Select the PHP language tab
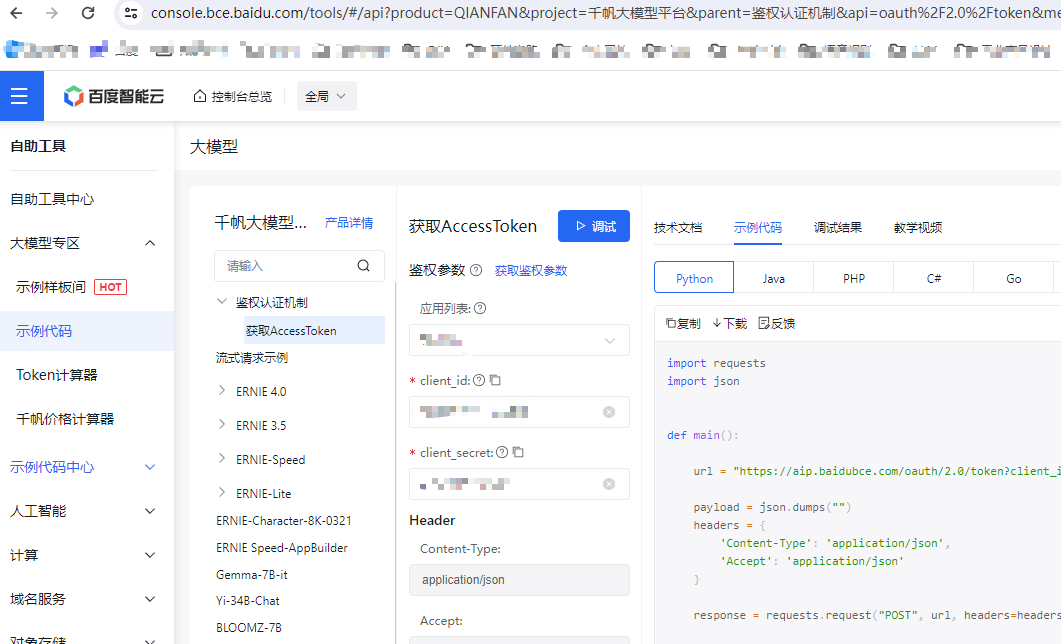Screen dimensions: 1061x644 pos(854,278)
